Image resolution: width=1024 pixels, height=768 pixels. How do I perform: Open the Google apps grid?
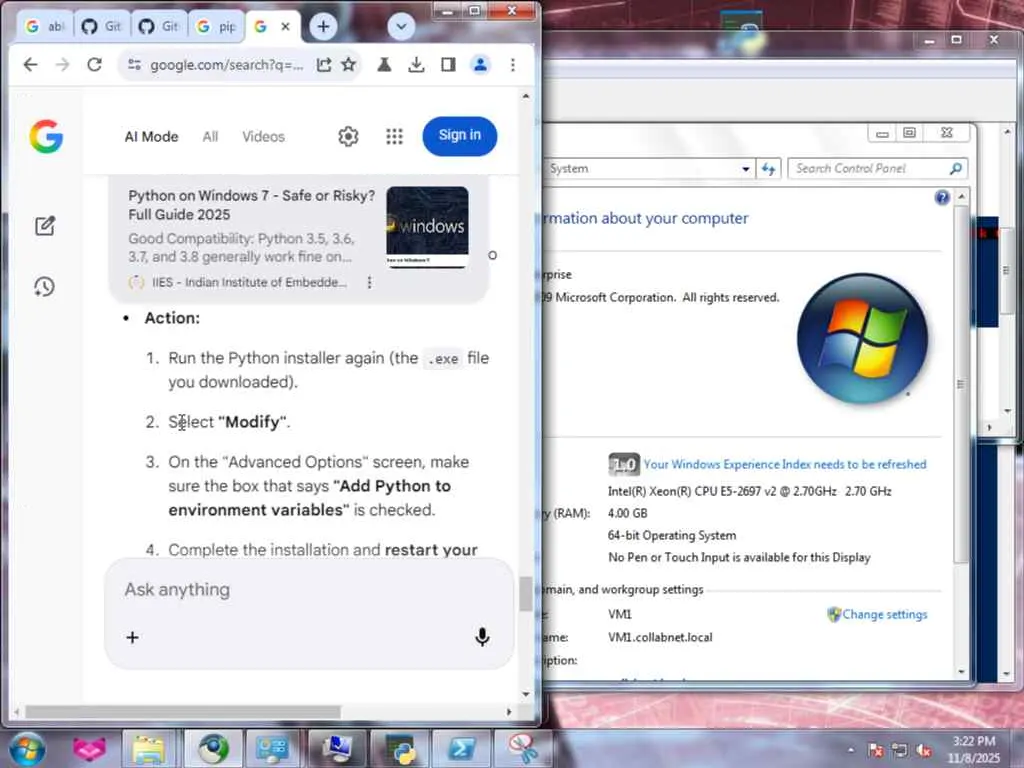pyautogui.click(x=394, y=136)
